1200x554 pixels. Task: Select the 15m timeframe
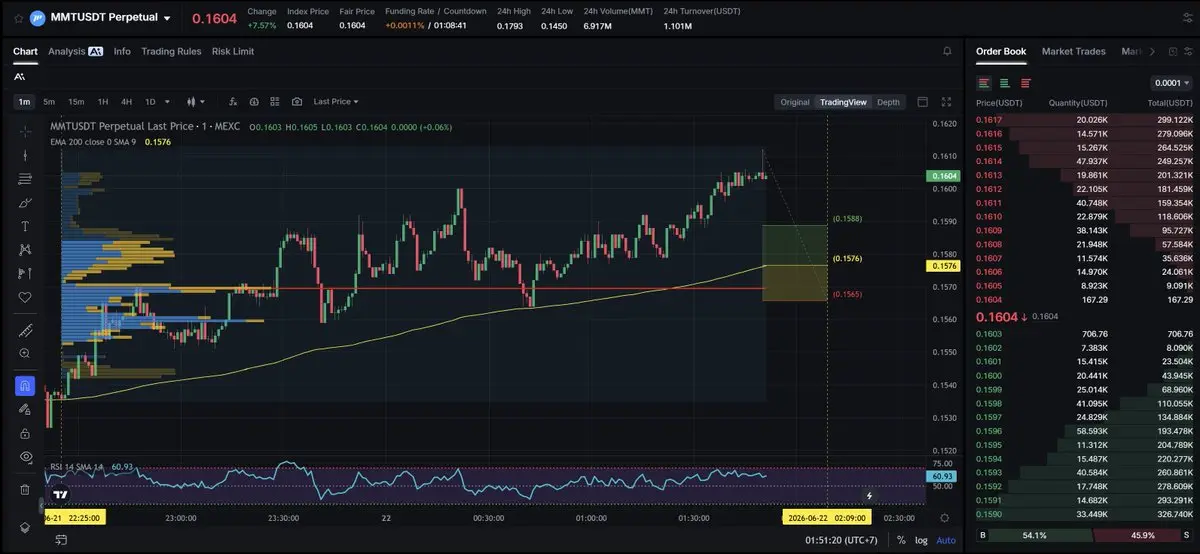(x=76, y=102)
